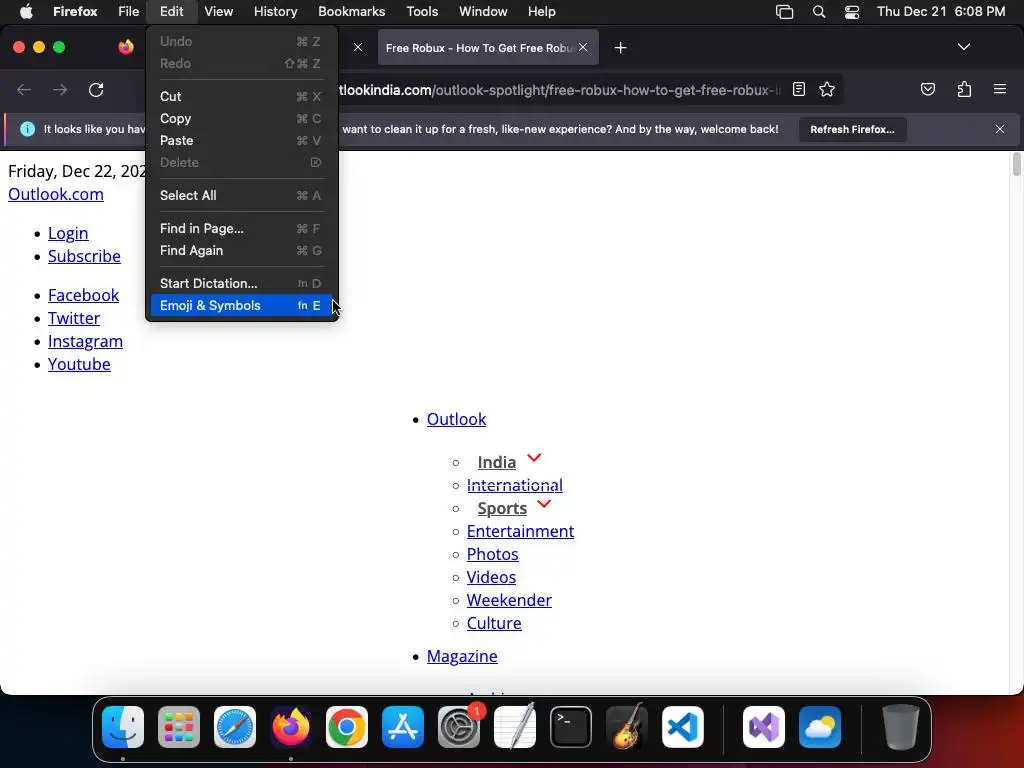Open the list all tabs dropdown arrow

963,47
